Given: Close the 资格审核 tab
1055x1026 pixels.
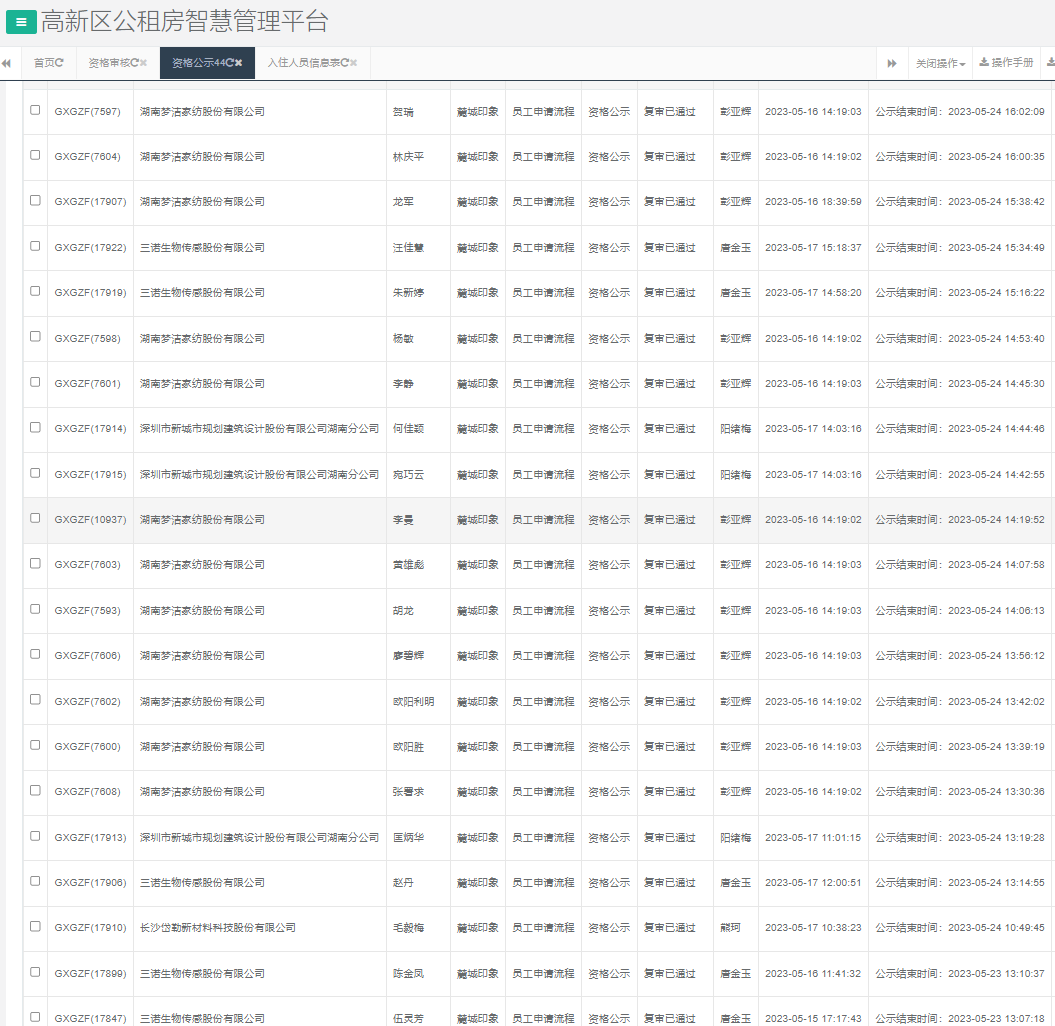Looking at the screenshot, I should (144, 63).
